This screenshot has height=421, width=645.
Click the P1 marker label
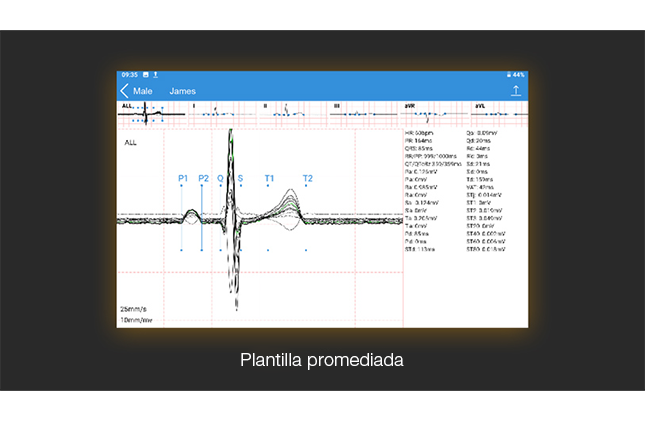[183, 178]
